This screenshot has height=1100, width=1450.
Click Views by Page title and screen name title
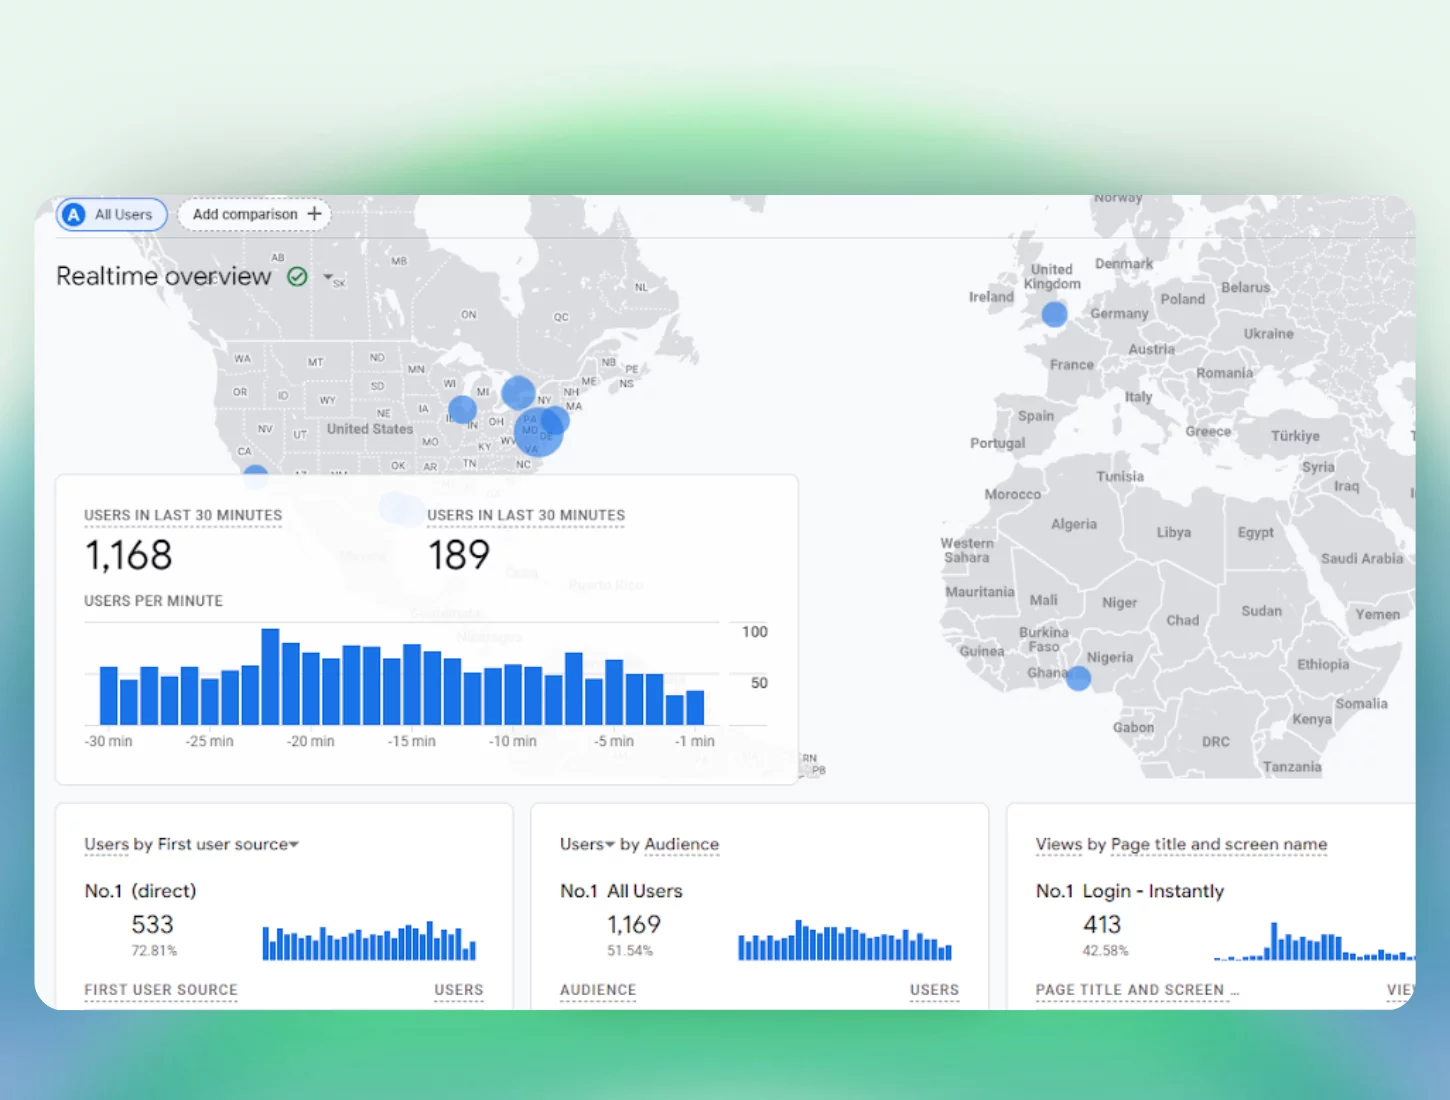pyautogui.click(x=1181, y=844)
